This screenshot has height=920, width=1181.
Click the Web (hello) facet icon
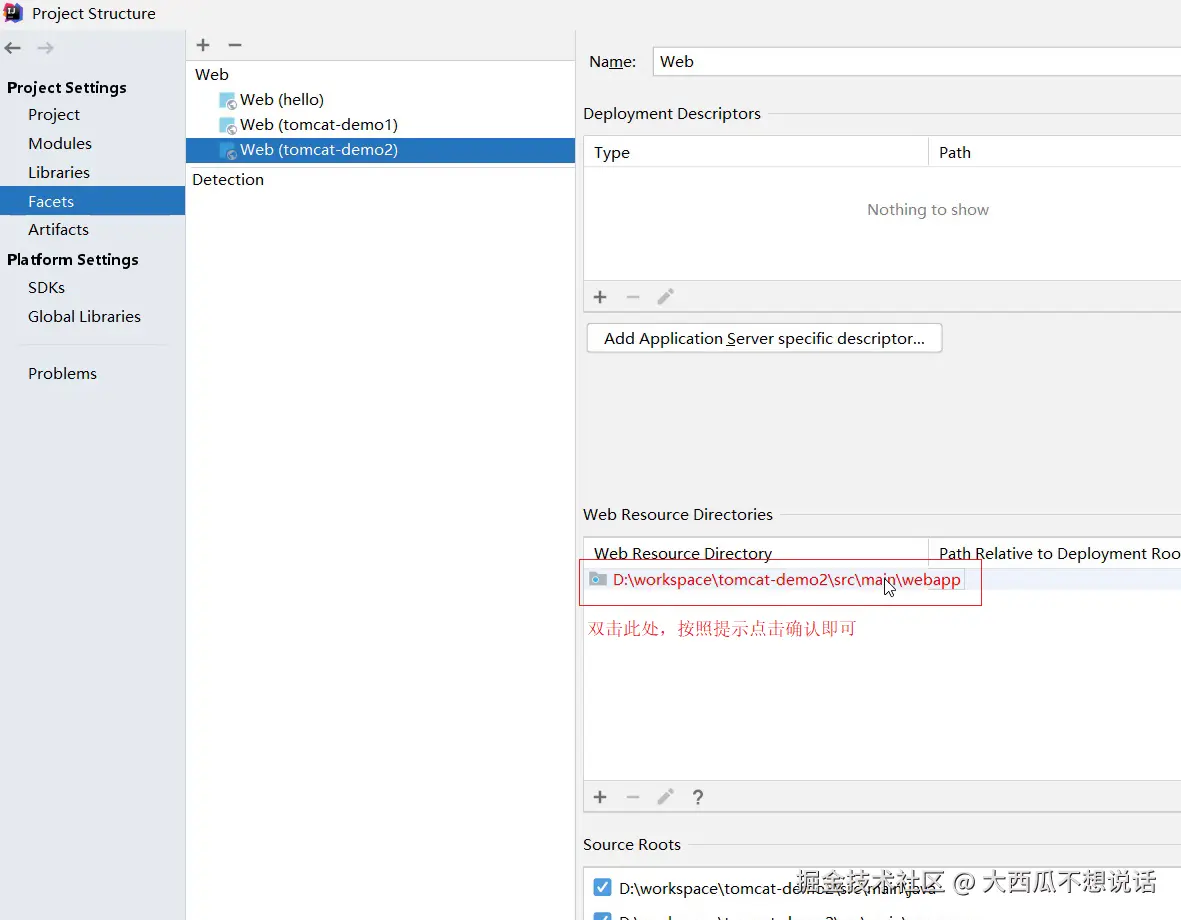(x=227, y=100)
